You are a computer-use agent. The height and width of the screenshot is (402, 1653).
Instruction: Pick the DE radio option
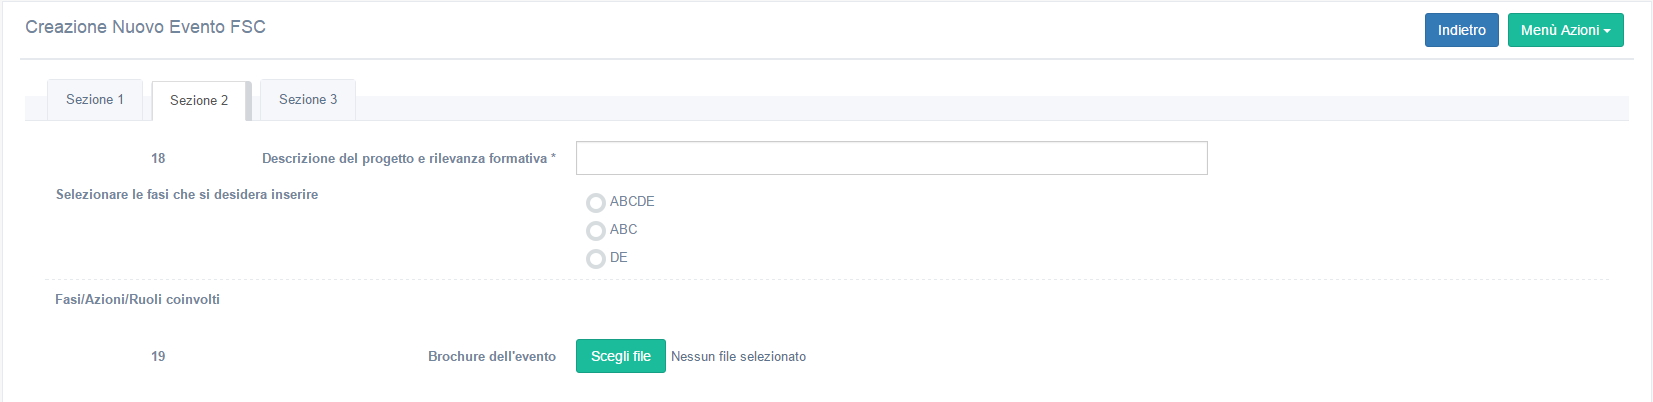[x=596, y=259]
